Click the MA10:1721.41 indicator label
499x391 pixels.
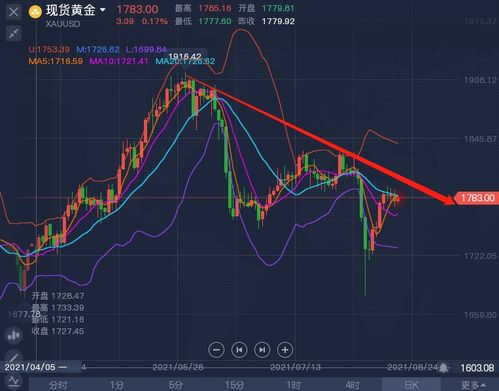[119, 61]
